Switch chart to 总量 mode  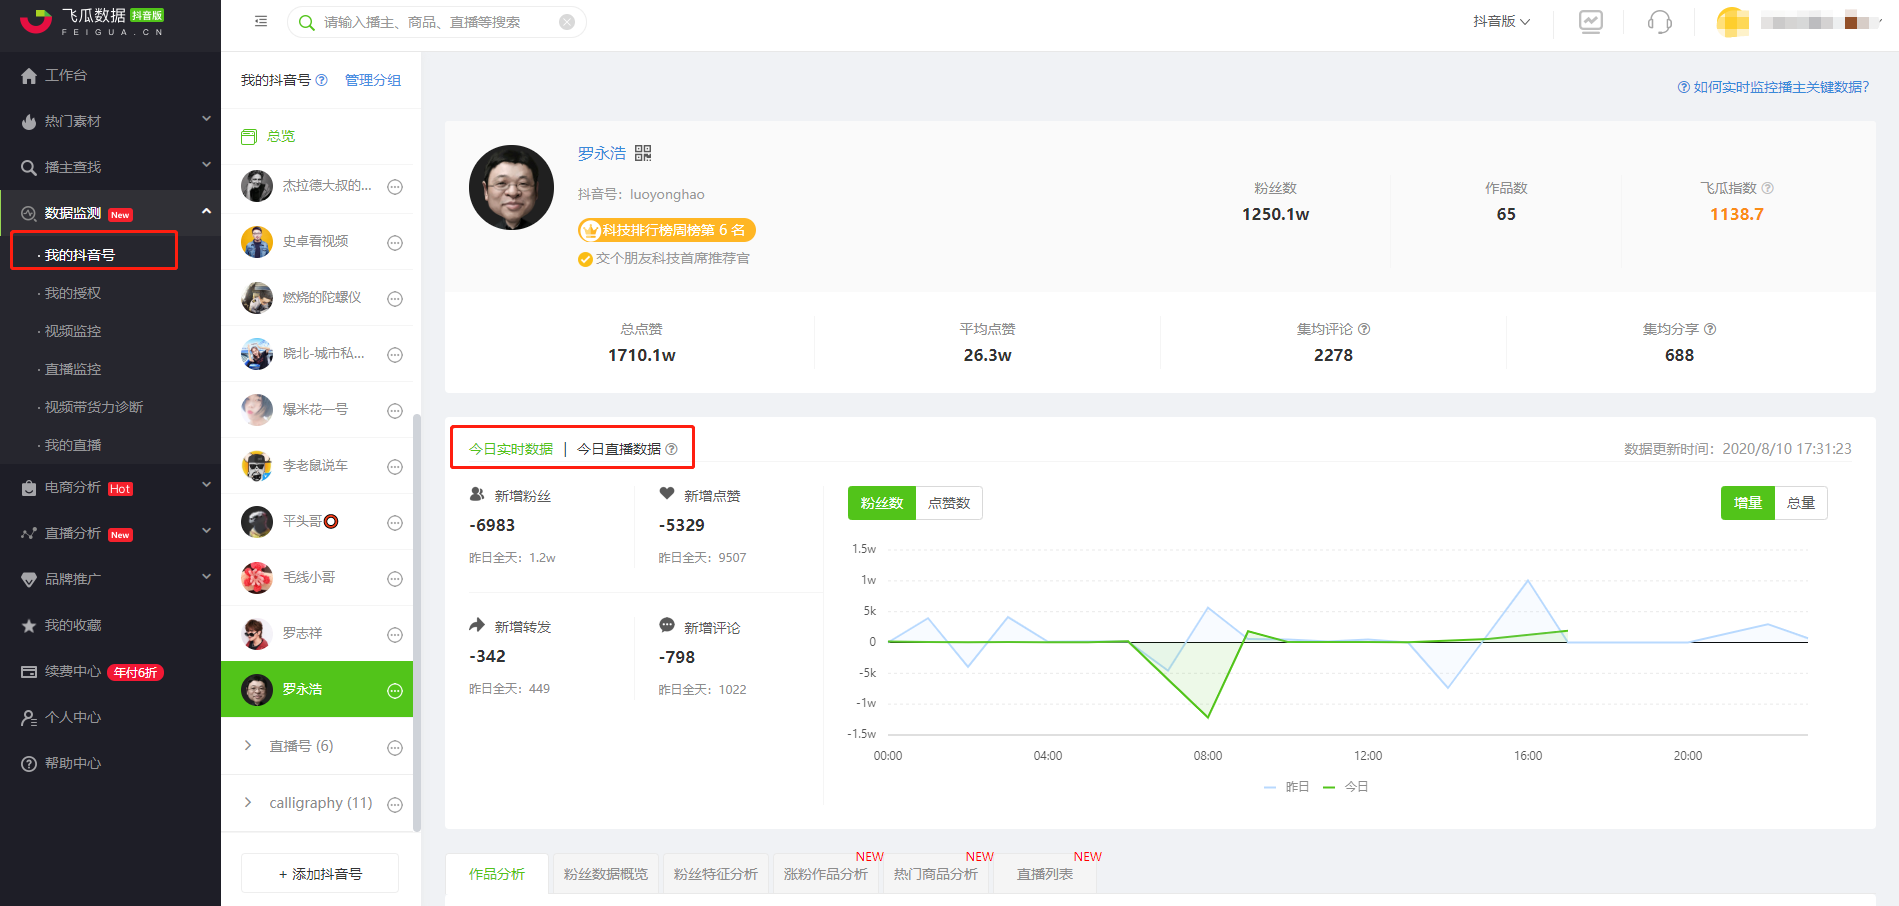point(1801,503)
